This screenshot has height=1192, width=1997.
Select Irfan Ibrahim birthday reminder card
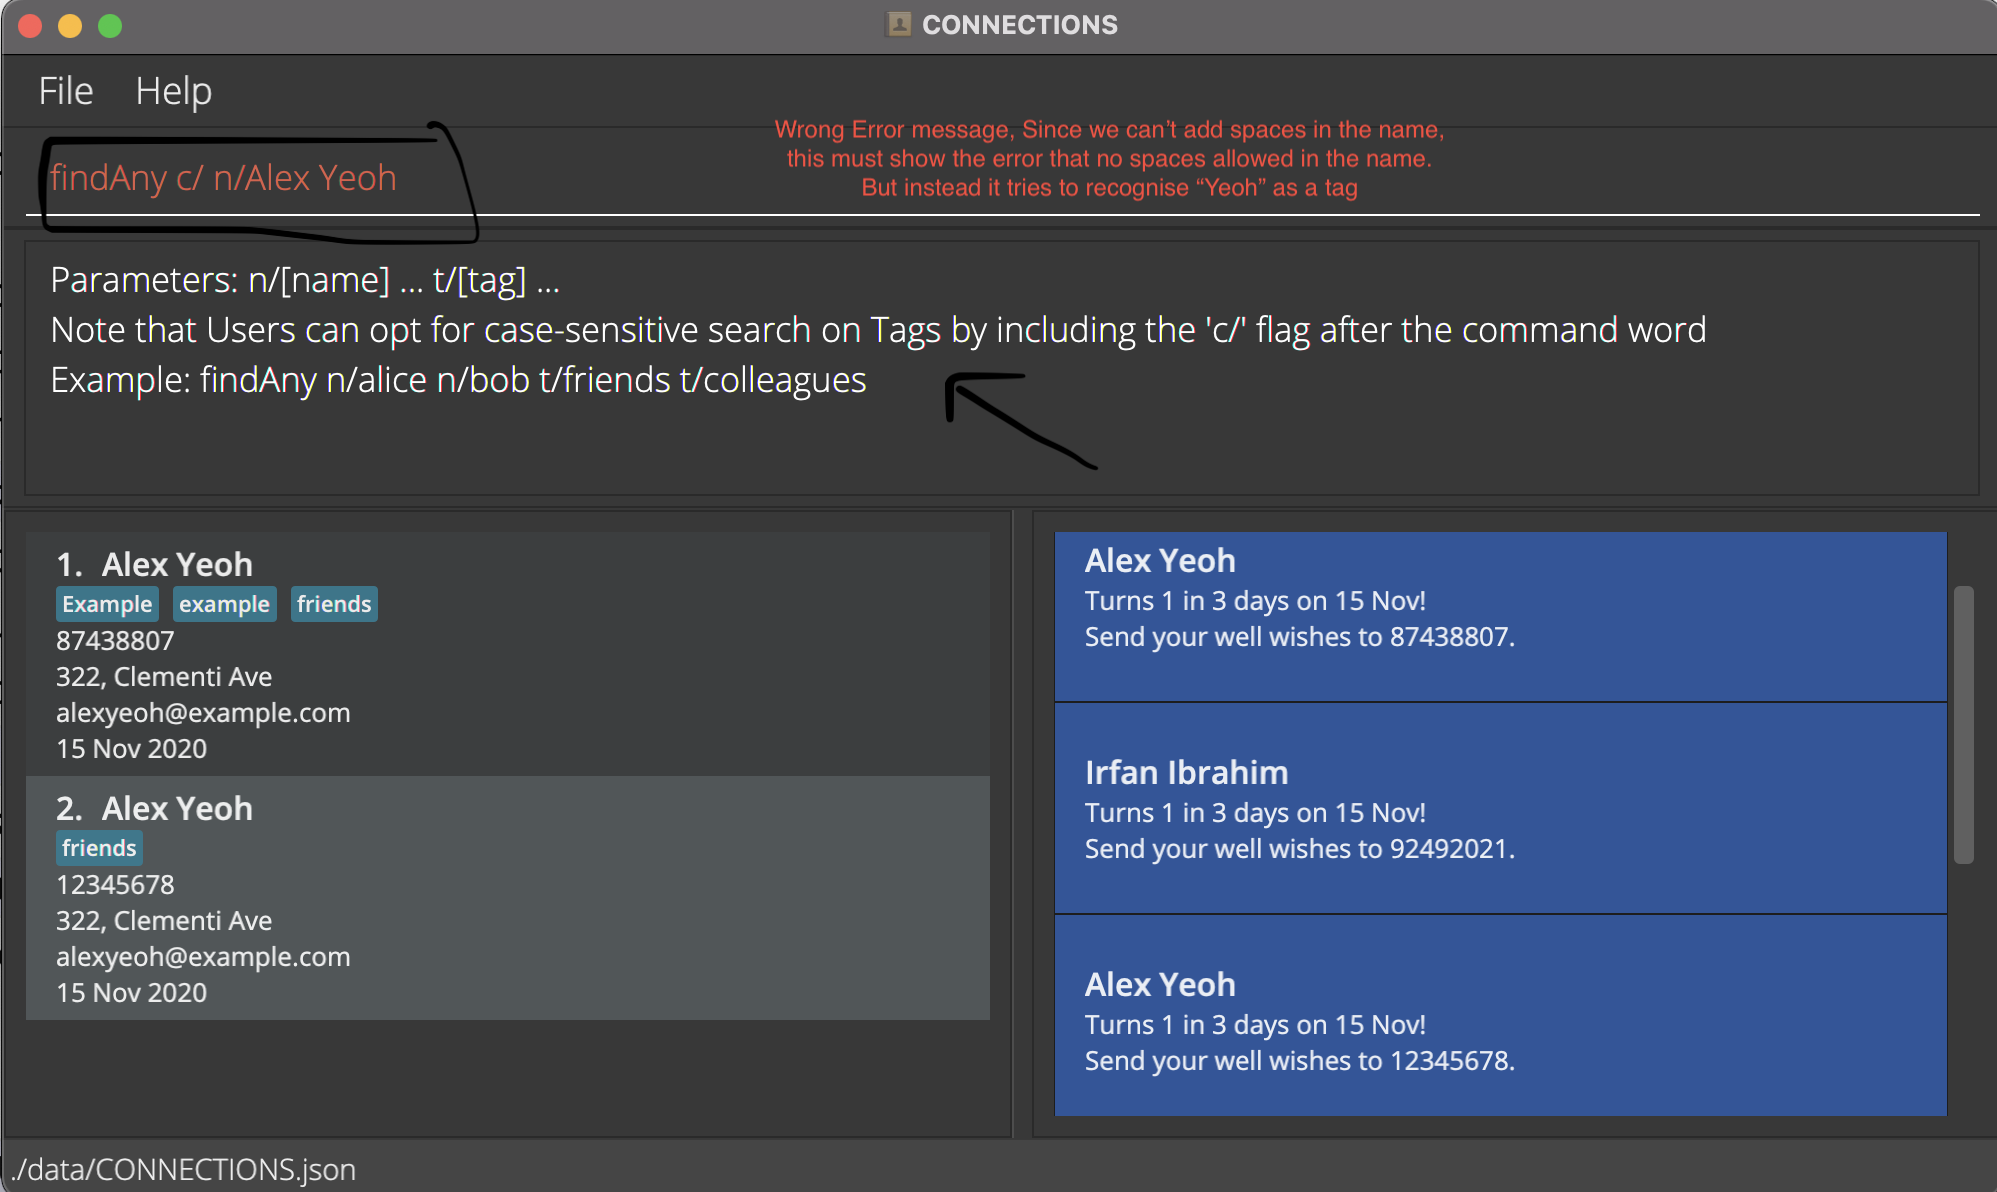[x=1500, y=808]
